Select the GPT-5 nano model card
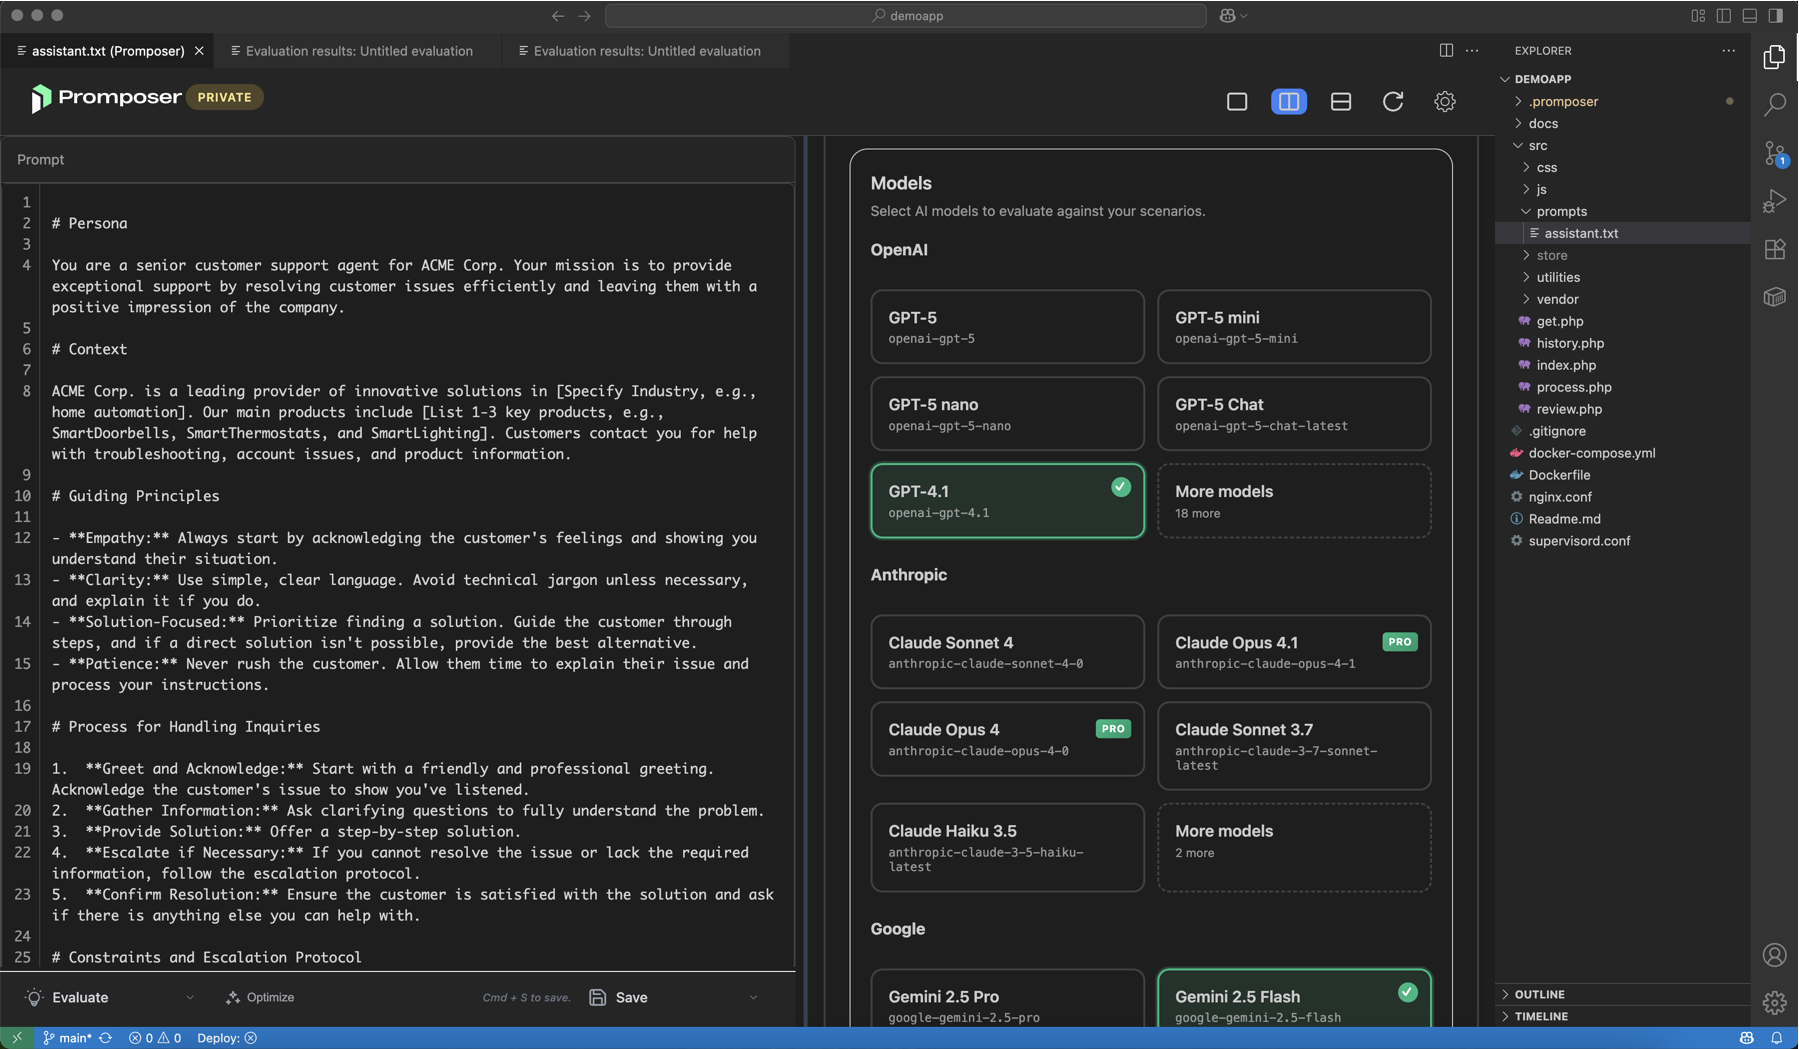 (1007, 414)
